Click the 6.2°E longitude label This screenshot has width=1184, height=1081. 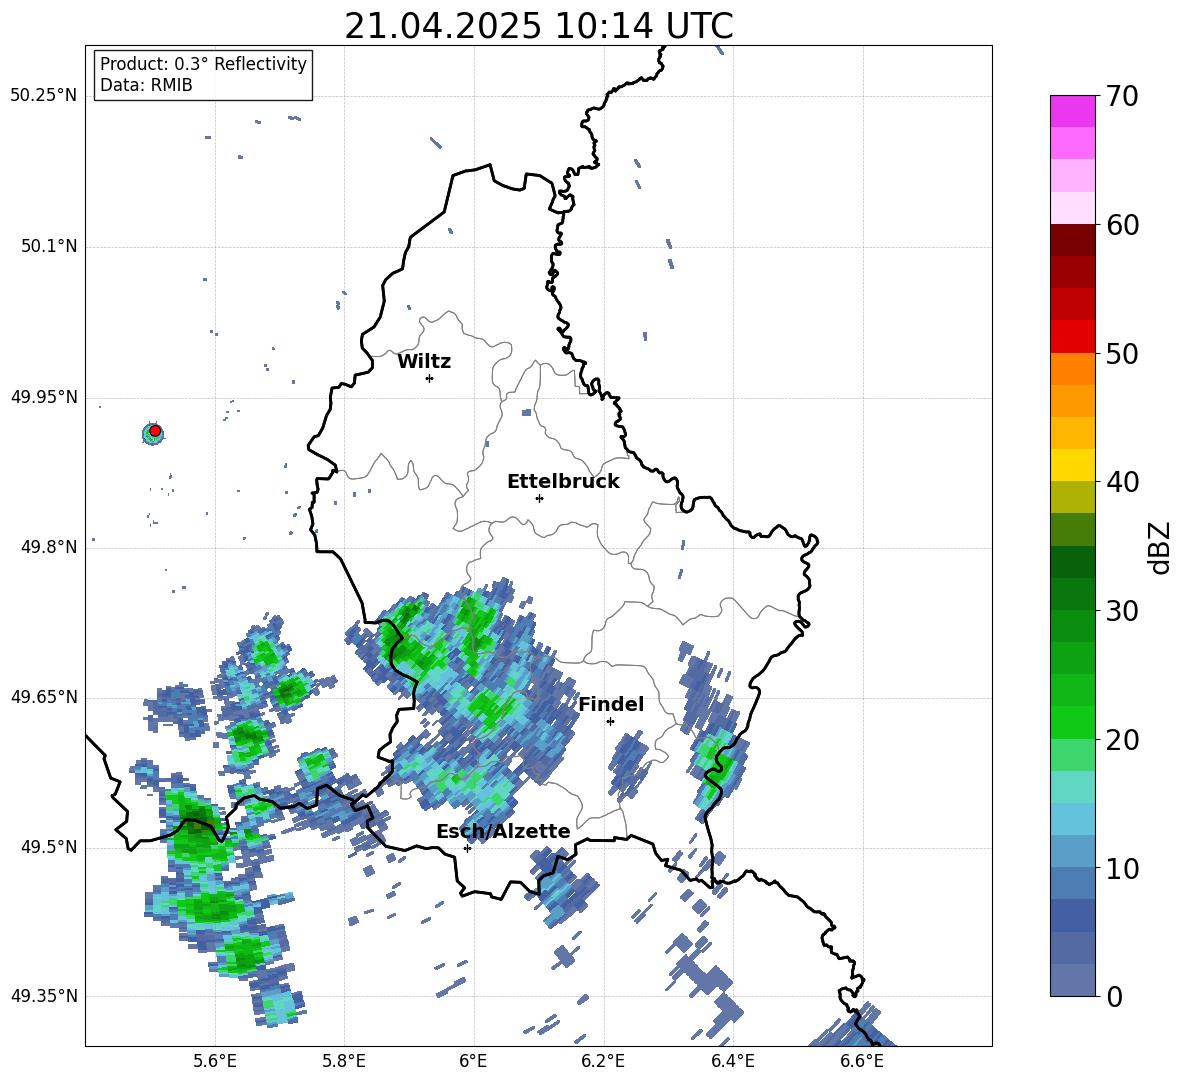pyautogui.click(x=603, y=1062)
